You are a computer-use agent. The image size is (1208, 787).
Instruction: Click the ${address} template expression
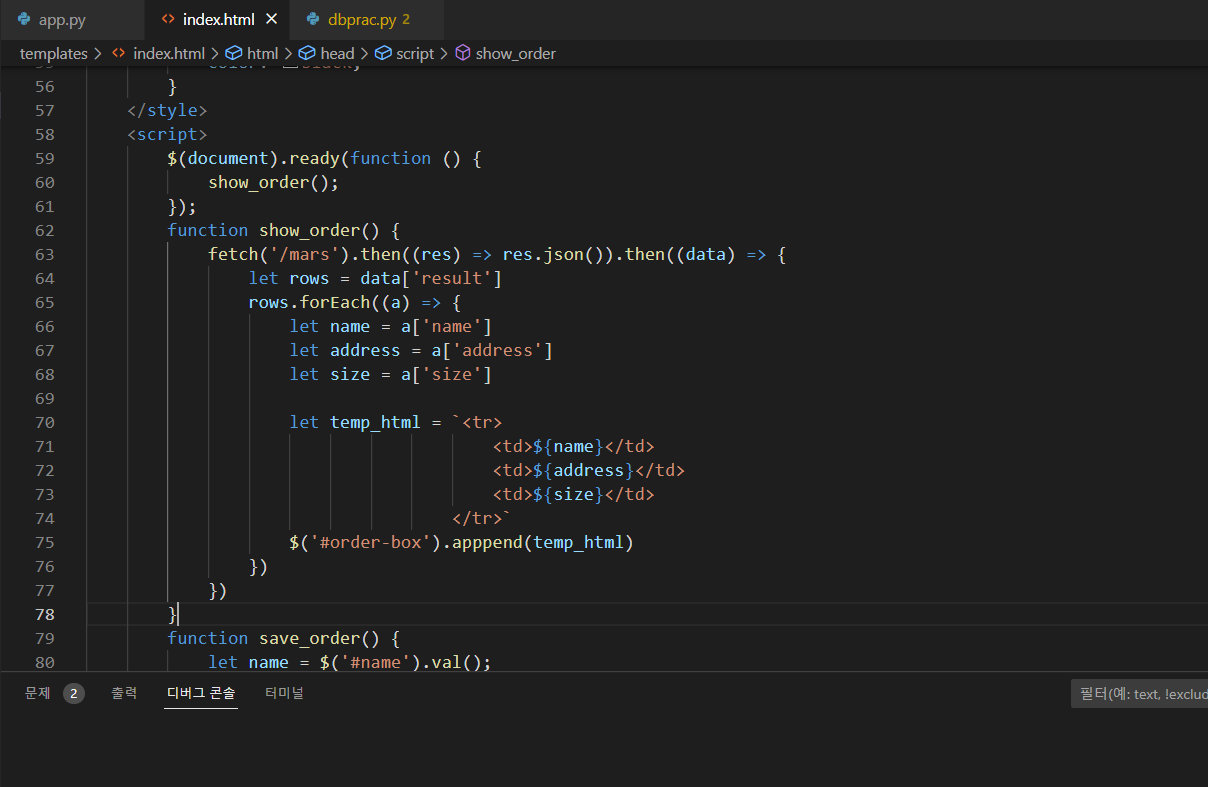click(x=584, y=470)
